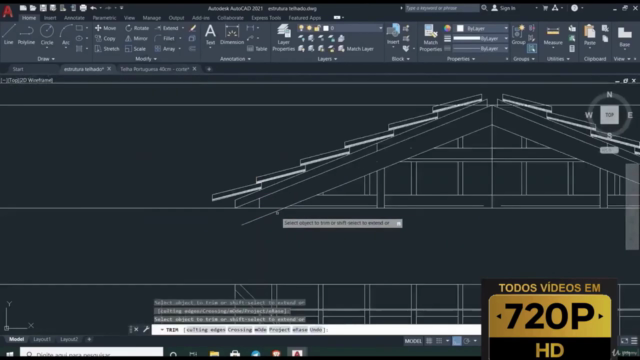The width and height of the screenshot is (640, 360).
Task: Open the Insert ribbon tab
Action: (x=50, y=18)
